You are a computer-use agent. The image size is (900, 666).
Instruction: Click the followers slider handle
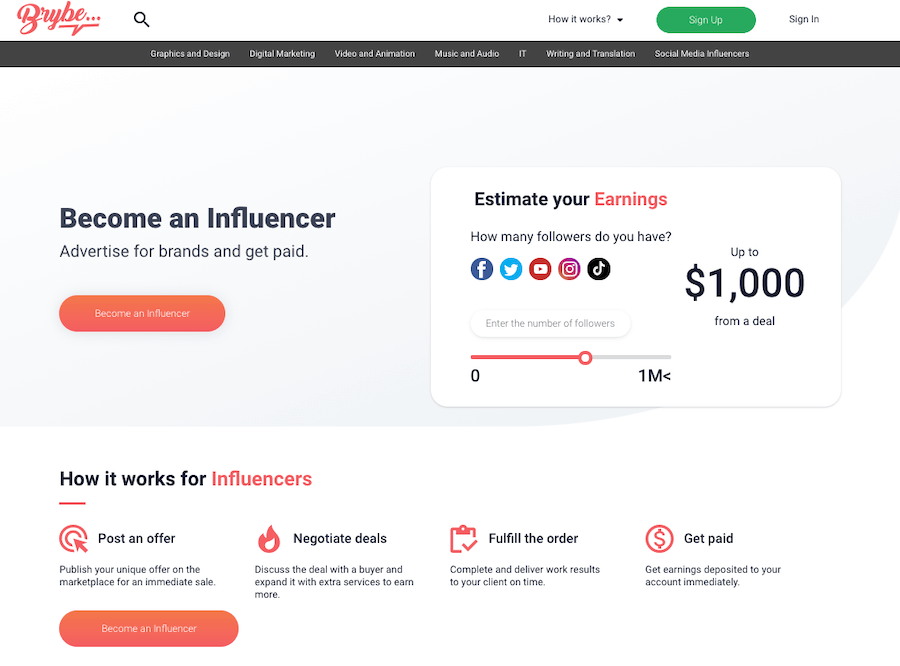585,358
